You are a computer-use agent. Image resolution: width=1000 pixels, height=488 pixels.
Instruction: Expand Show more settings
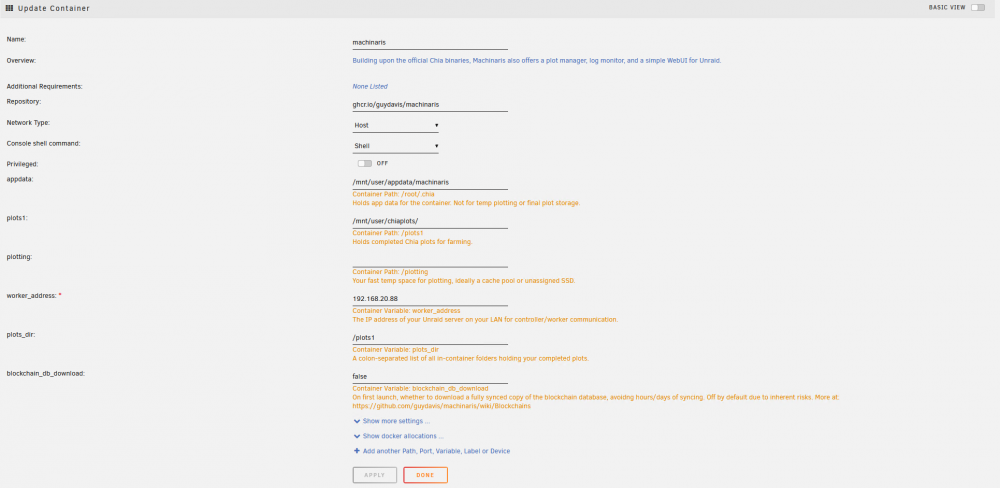pos(396,421)
